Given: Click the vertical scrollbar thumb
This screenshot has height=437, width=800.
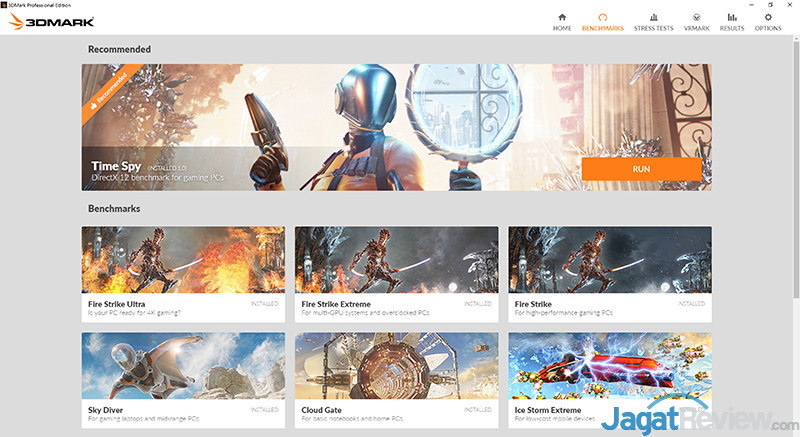Looking at the screenshot, I should (796, 168).
